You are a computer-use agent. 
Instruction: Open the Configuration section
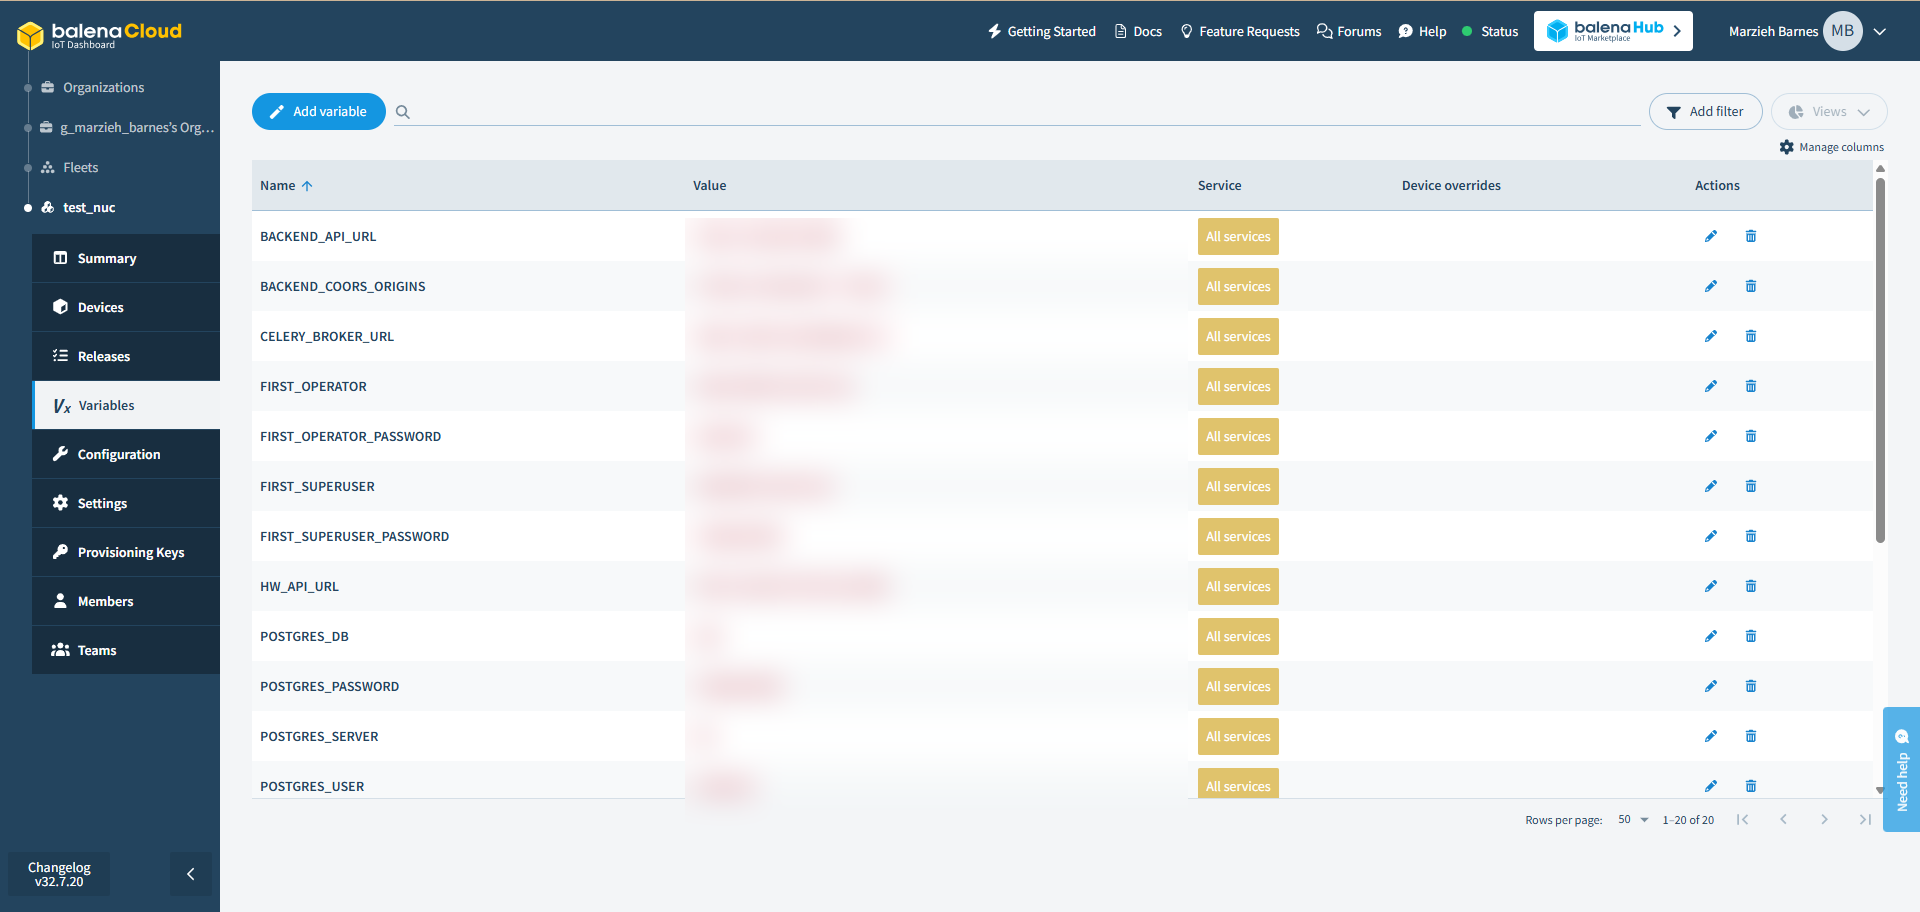126,454
